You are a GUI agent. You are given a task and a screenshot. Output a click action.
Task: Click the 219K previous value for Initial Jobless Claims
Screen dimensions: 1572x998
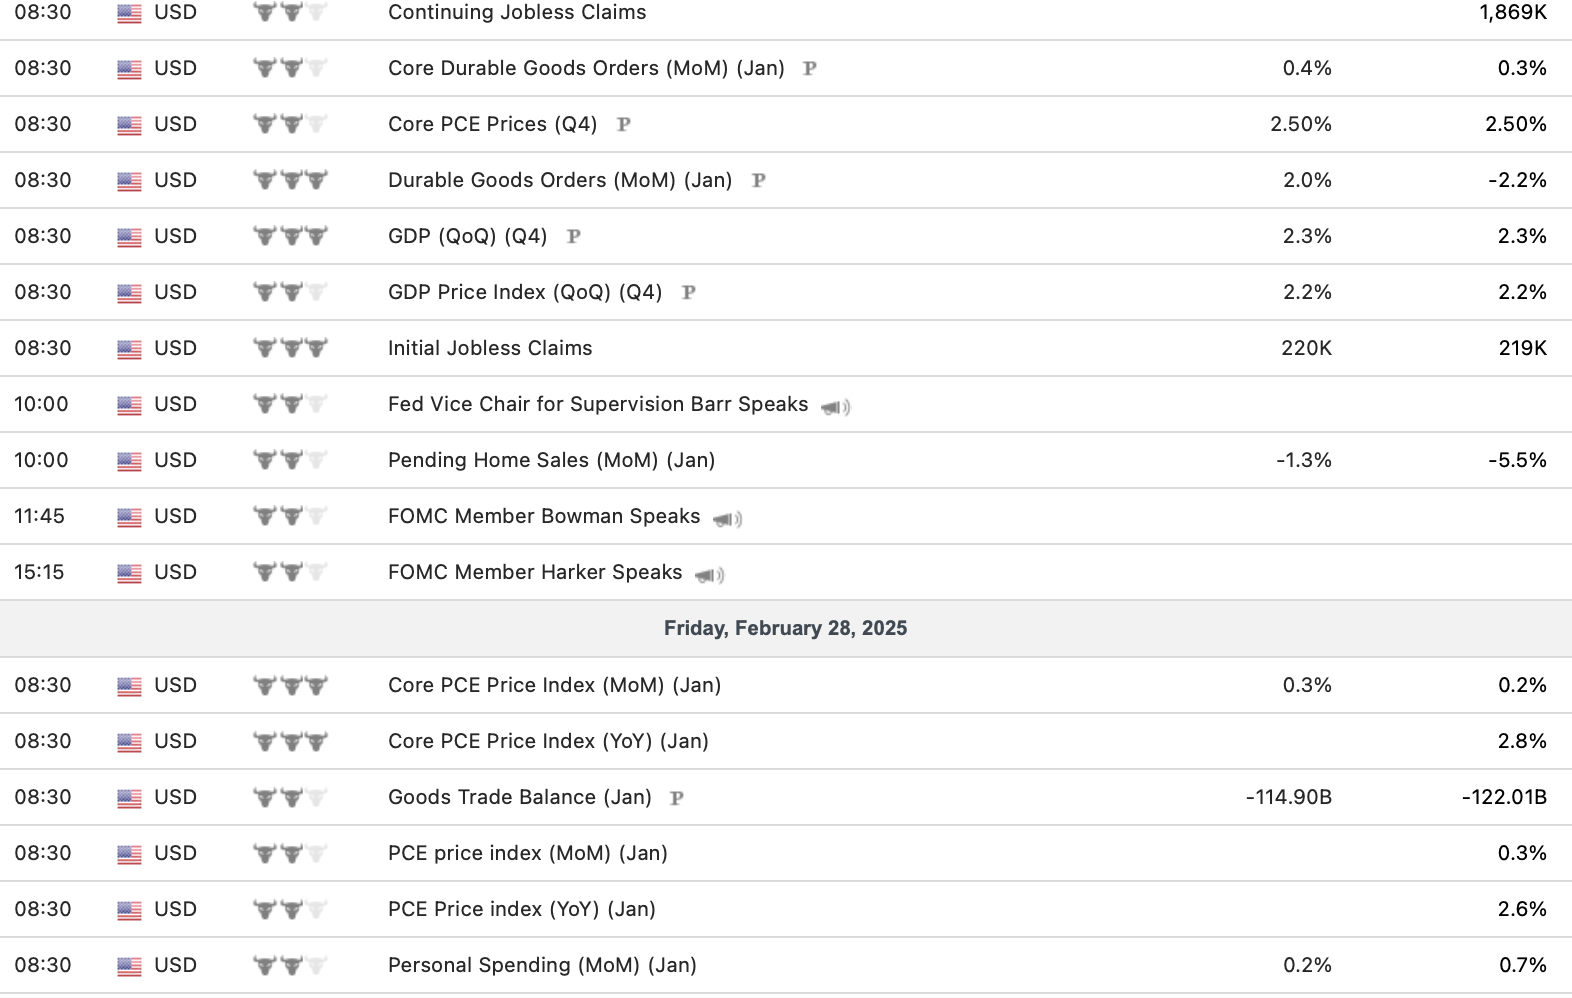click(1522, 348)
